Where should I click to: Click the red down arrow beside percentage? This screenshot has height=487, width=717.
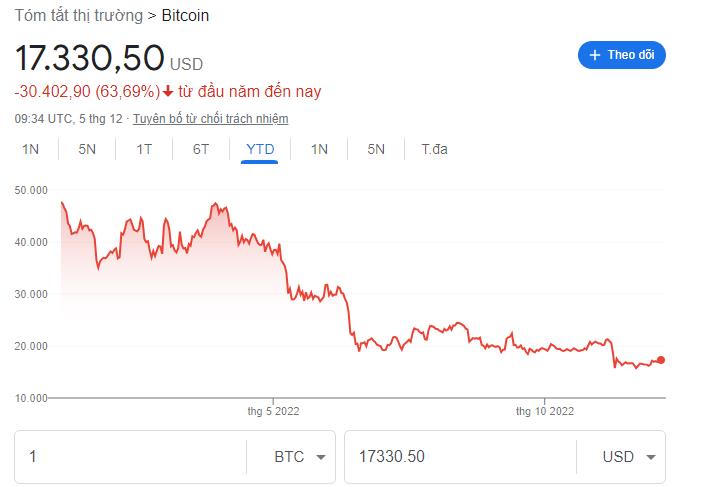point(168,91)
